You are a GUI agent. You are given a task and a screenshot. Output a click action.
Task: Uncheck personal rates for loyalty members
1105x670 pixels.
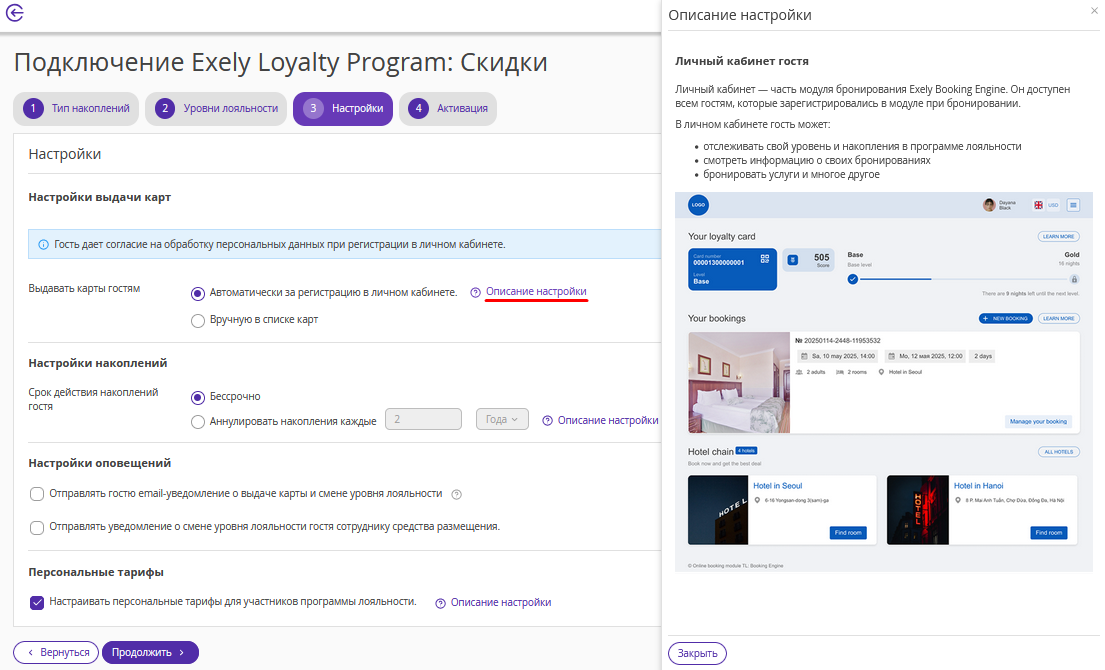tap(37, 602)
